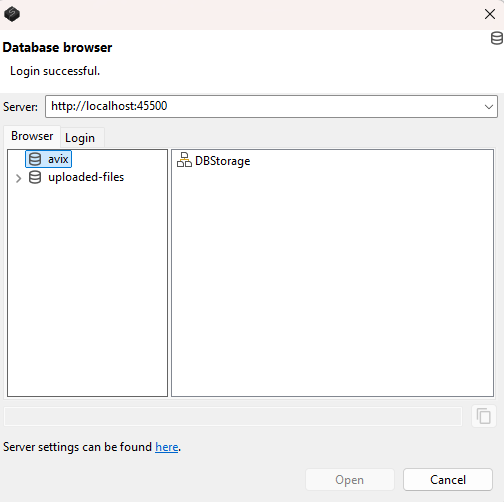Screen dimensions: 504x502
Task: Click the database icon in top-right corner
Action: pyautogui.click(x=497, y=38)
